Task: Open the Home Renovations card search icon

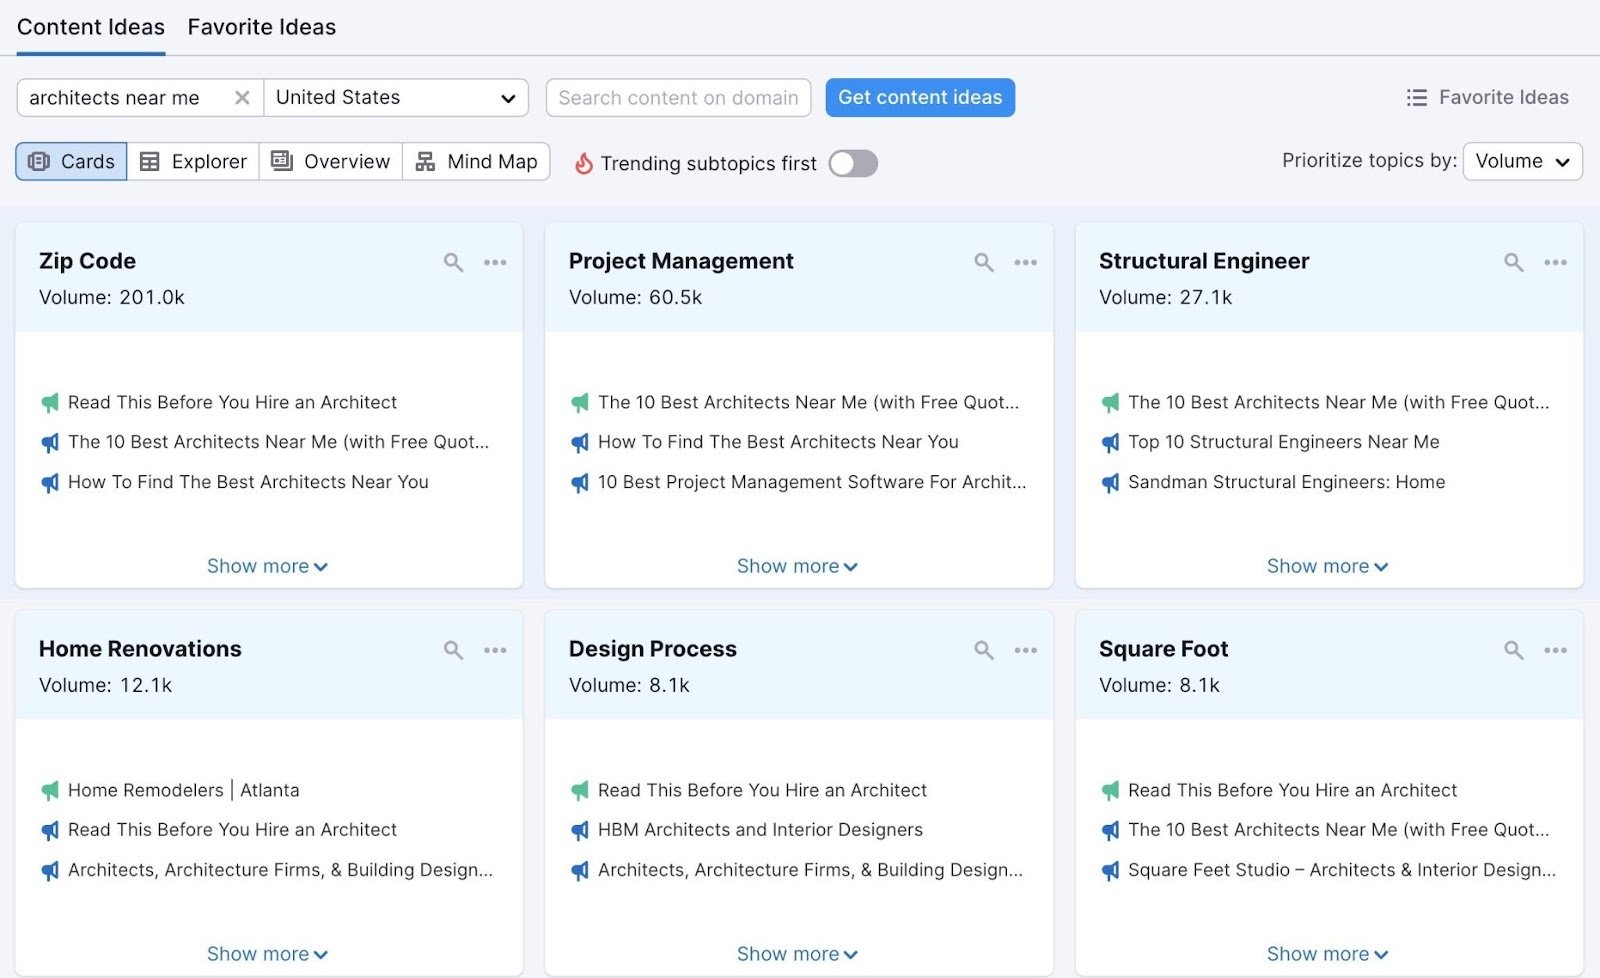Action: (x=452, y=649)
